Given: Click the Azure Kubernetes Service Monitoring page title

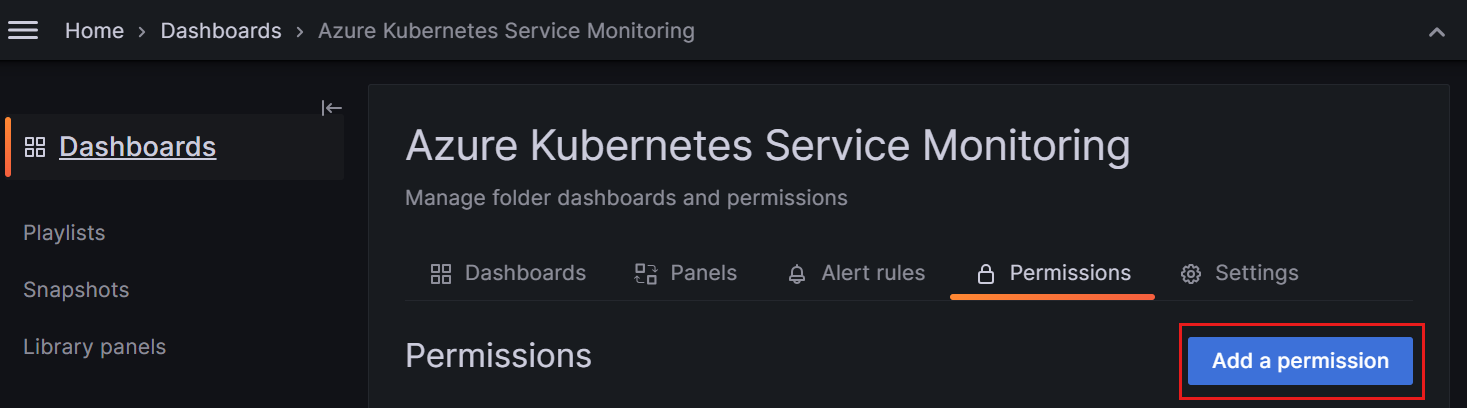Looking at the screenshot, I should (768, 146).
